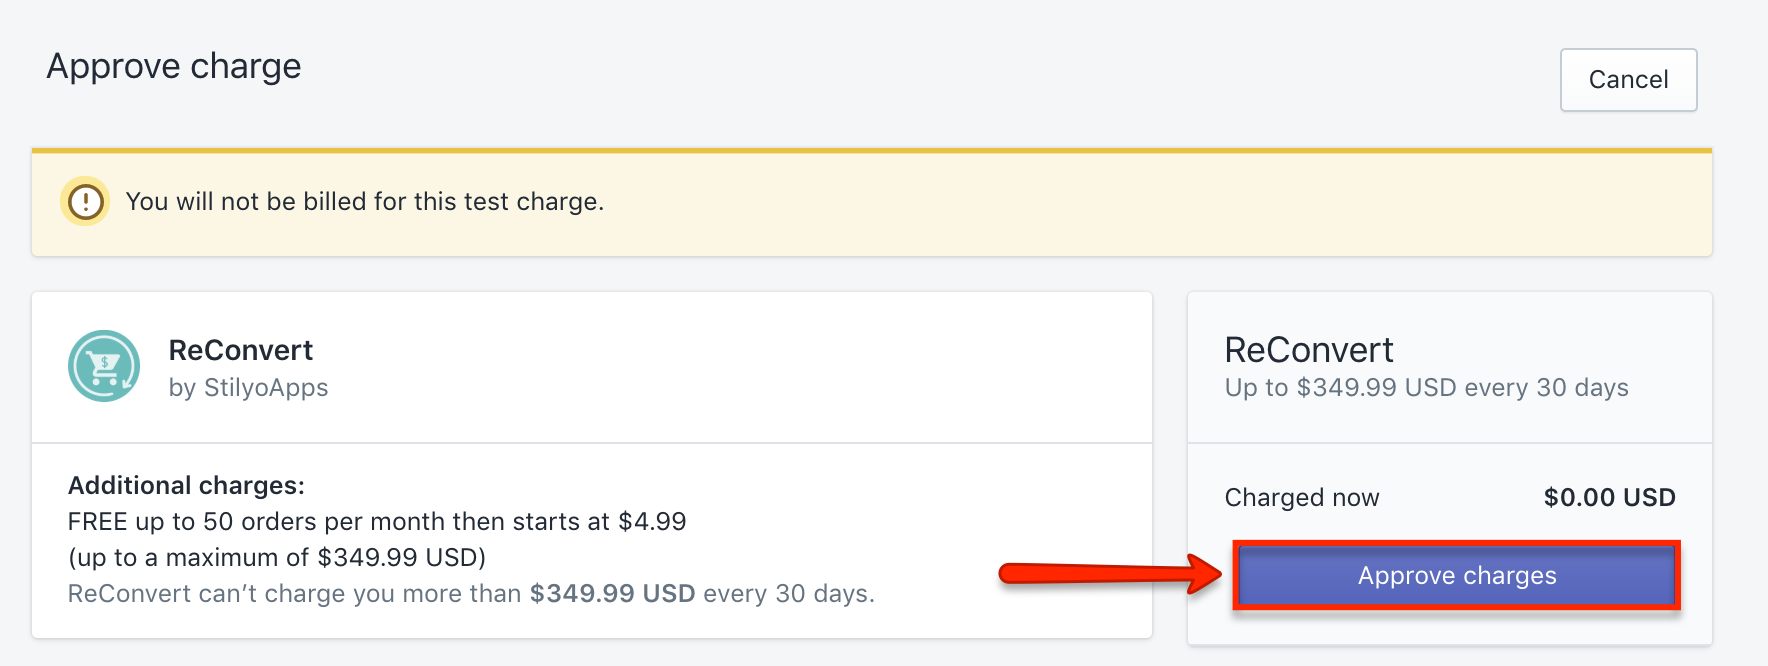
Task: Click the 'Charged now' label
Action: click(x=1302, y=497)
